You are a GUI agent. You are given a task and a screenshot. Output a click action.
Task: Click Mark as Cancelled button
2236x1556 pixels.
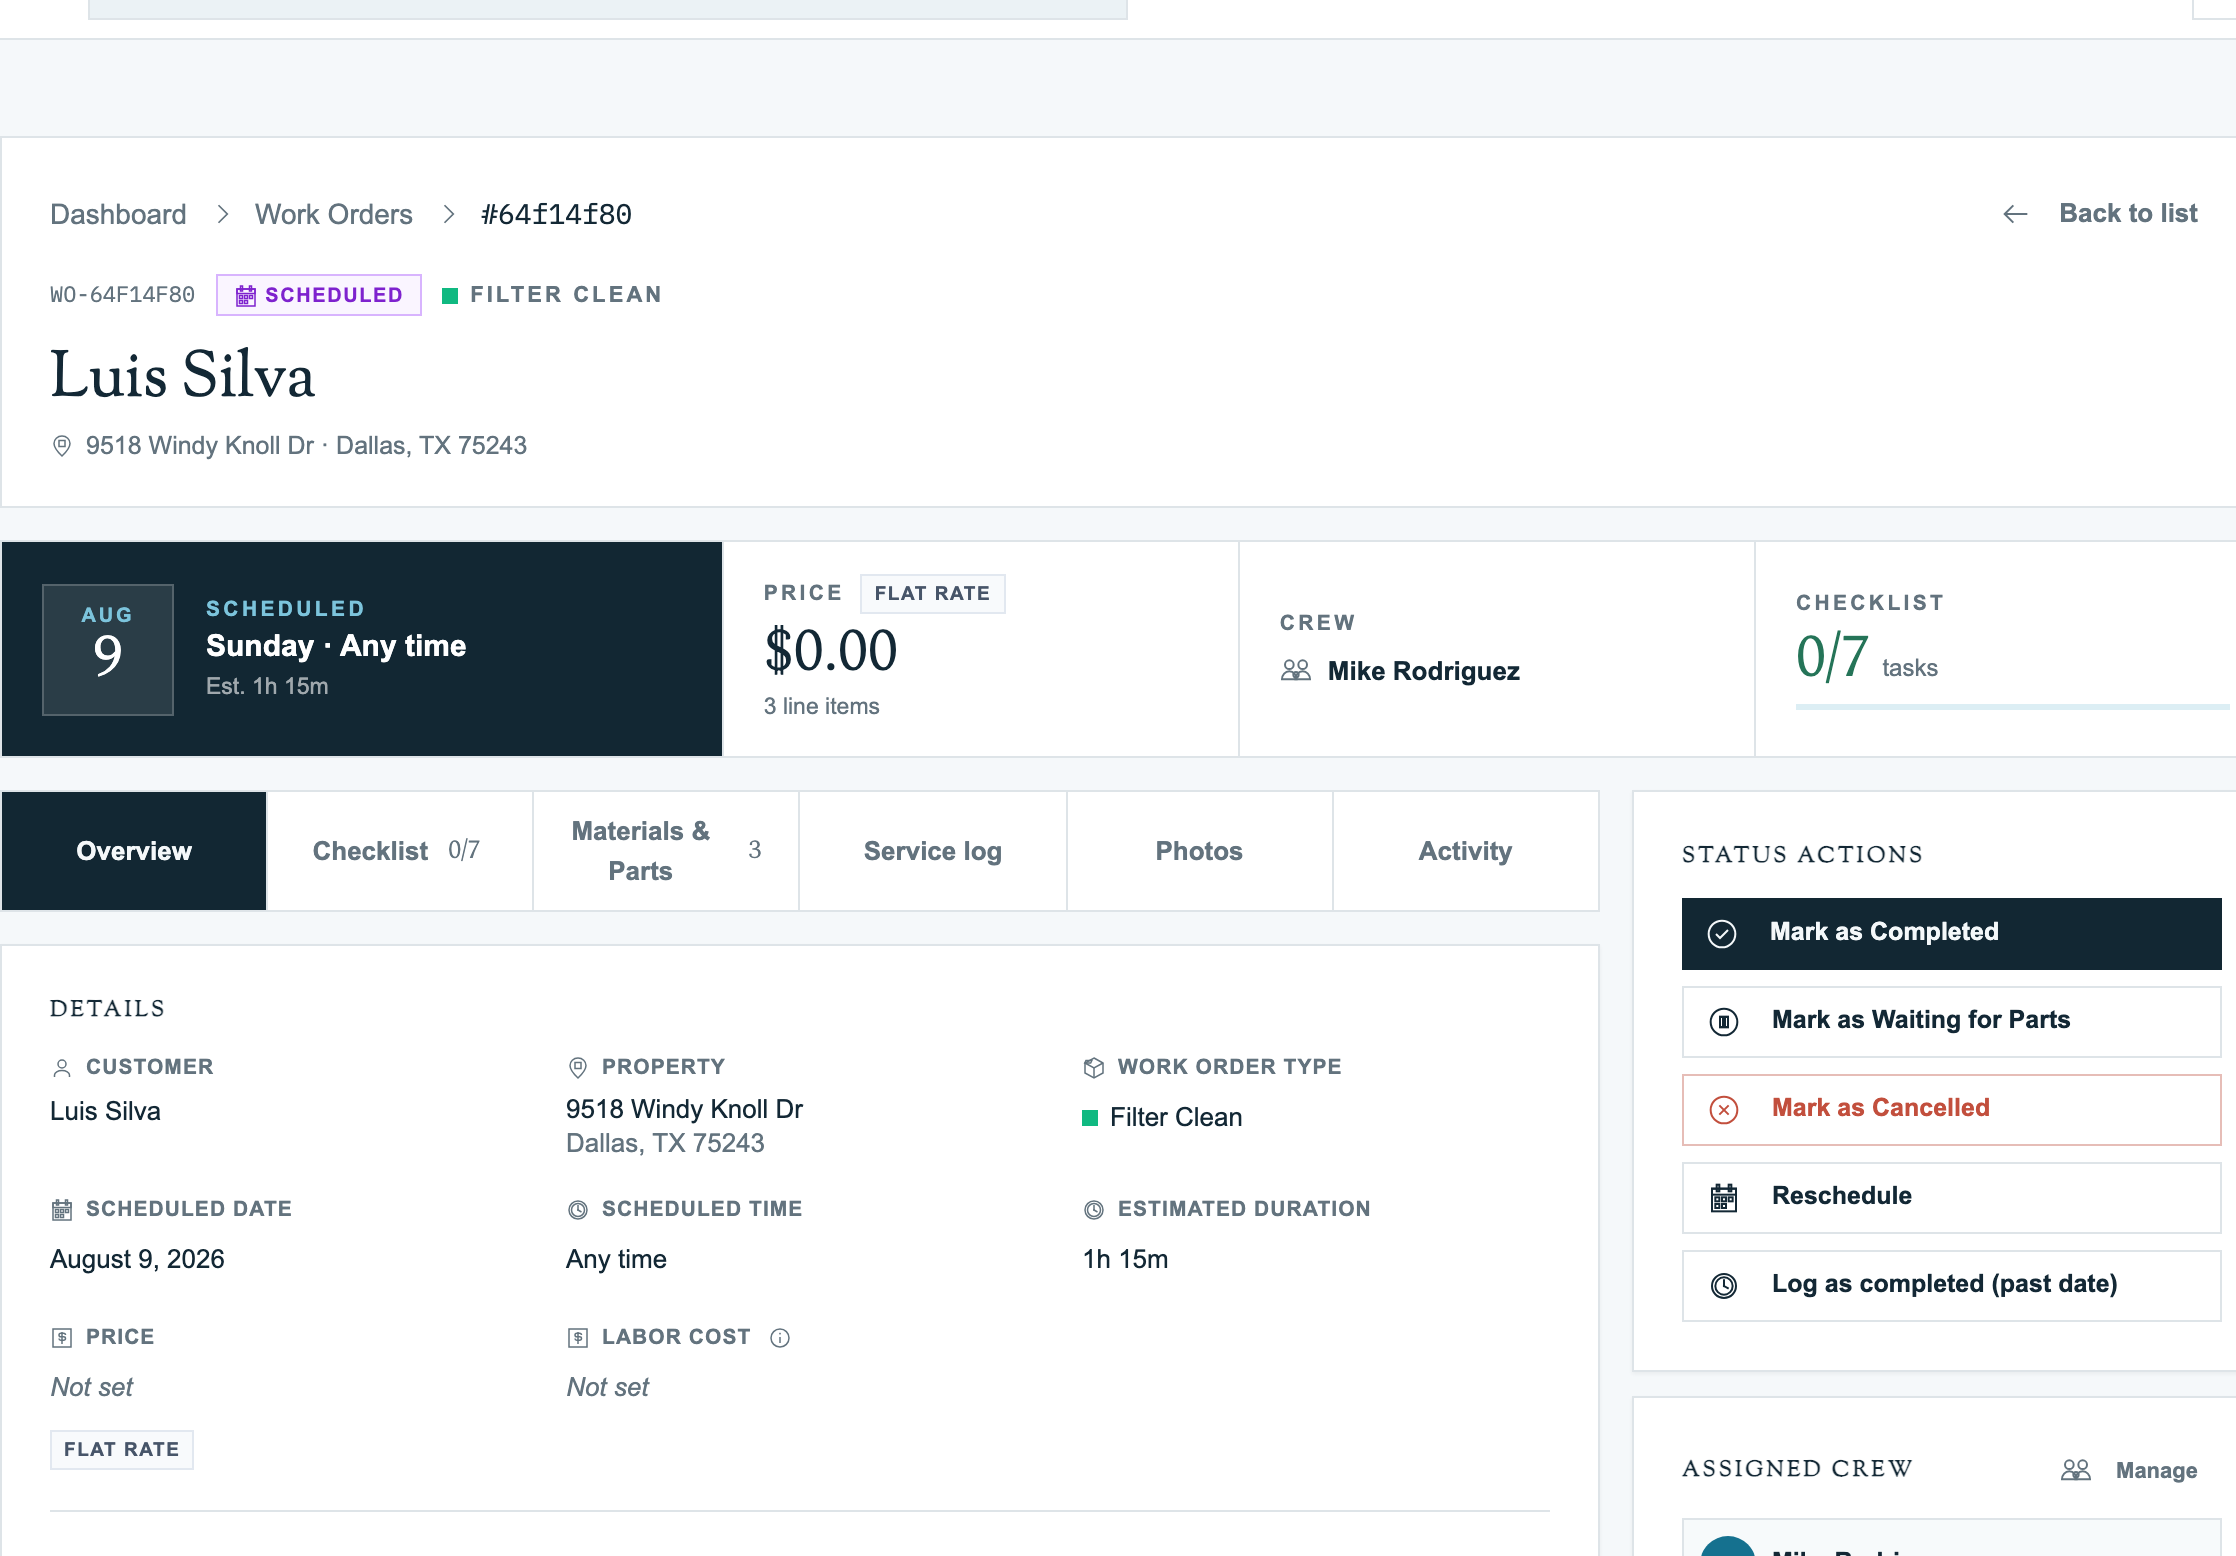[x=1951, y=1109]
